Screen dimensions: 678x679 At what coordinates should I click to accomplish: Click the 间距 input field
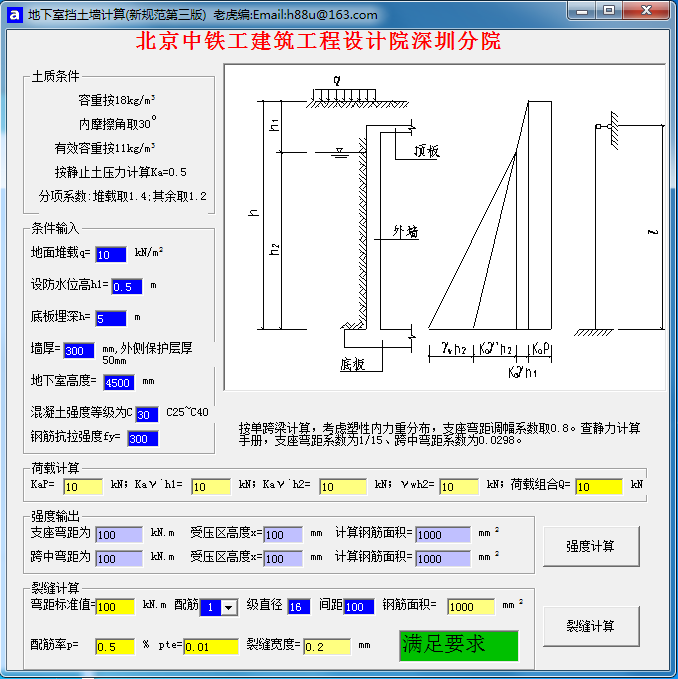pyautogui.click(x=359, y=607)
